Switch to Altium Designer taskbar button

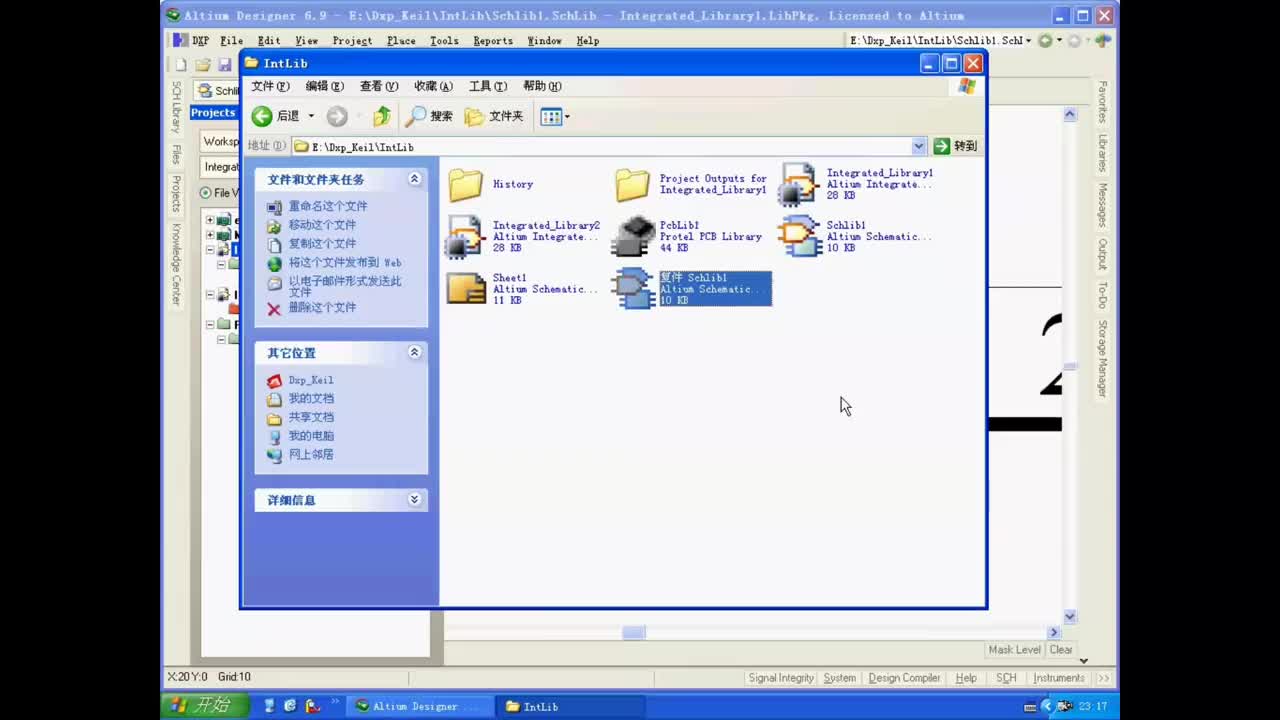click(421, 706)
